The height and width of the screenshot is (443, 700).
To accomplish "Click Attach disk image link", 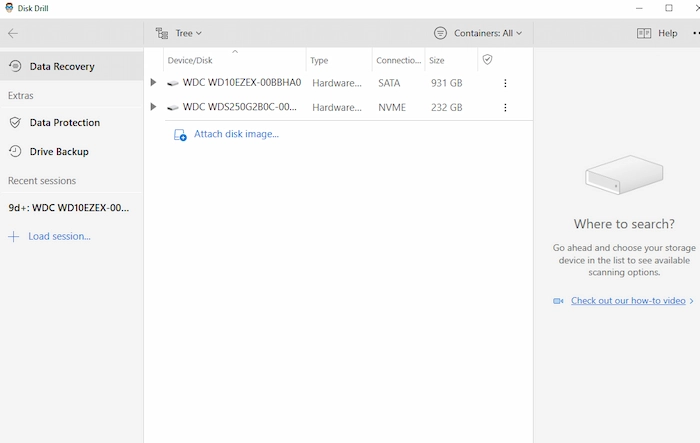I will tap(236, 134).
